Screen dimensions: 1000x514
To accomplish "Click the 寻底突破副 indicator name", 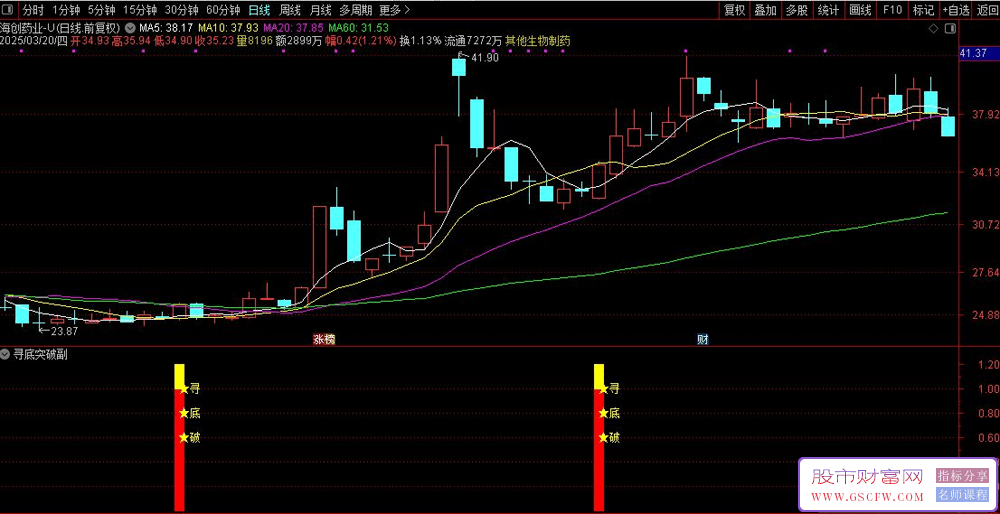I will click(x=40, y=355).
